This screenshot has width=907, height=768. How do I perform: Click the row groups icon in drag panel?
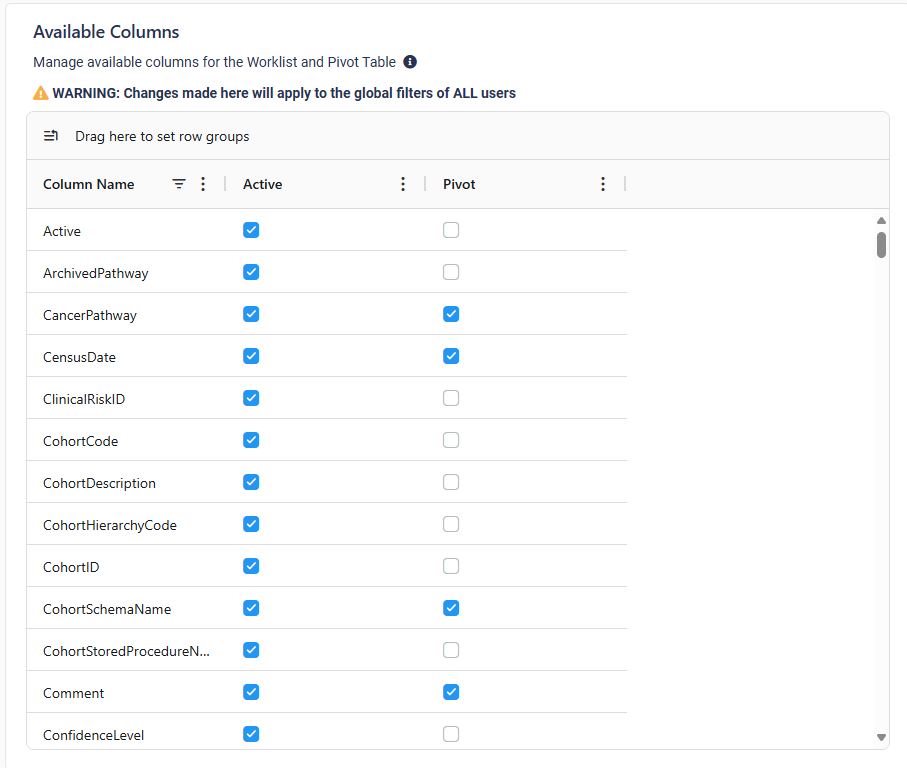(51, 136)
